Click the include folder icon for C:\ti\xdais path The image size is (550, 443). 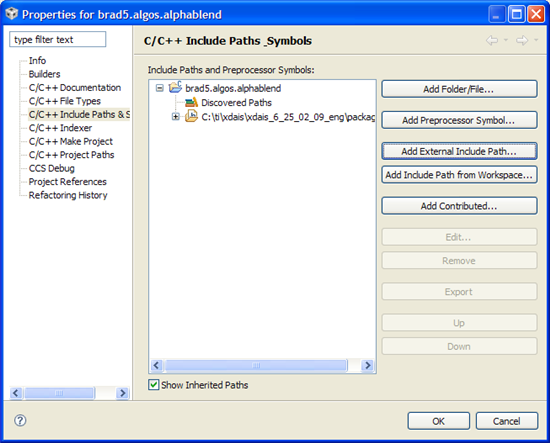[191, 116]
